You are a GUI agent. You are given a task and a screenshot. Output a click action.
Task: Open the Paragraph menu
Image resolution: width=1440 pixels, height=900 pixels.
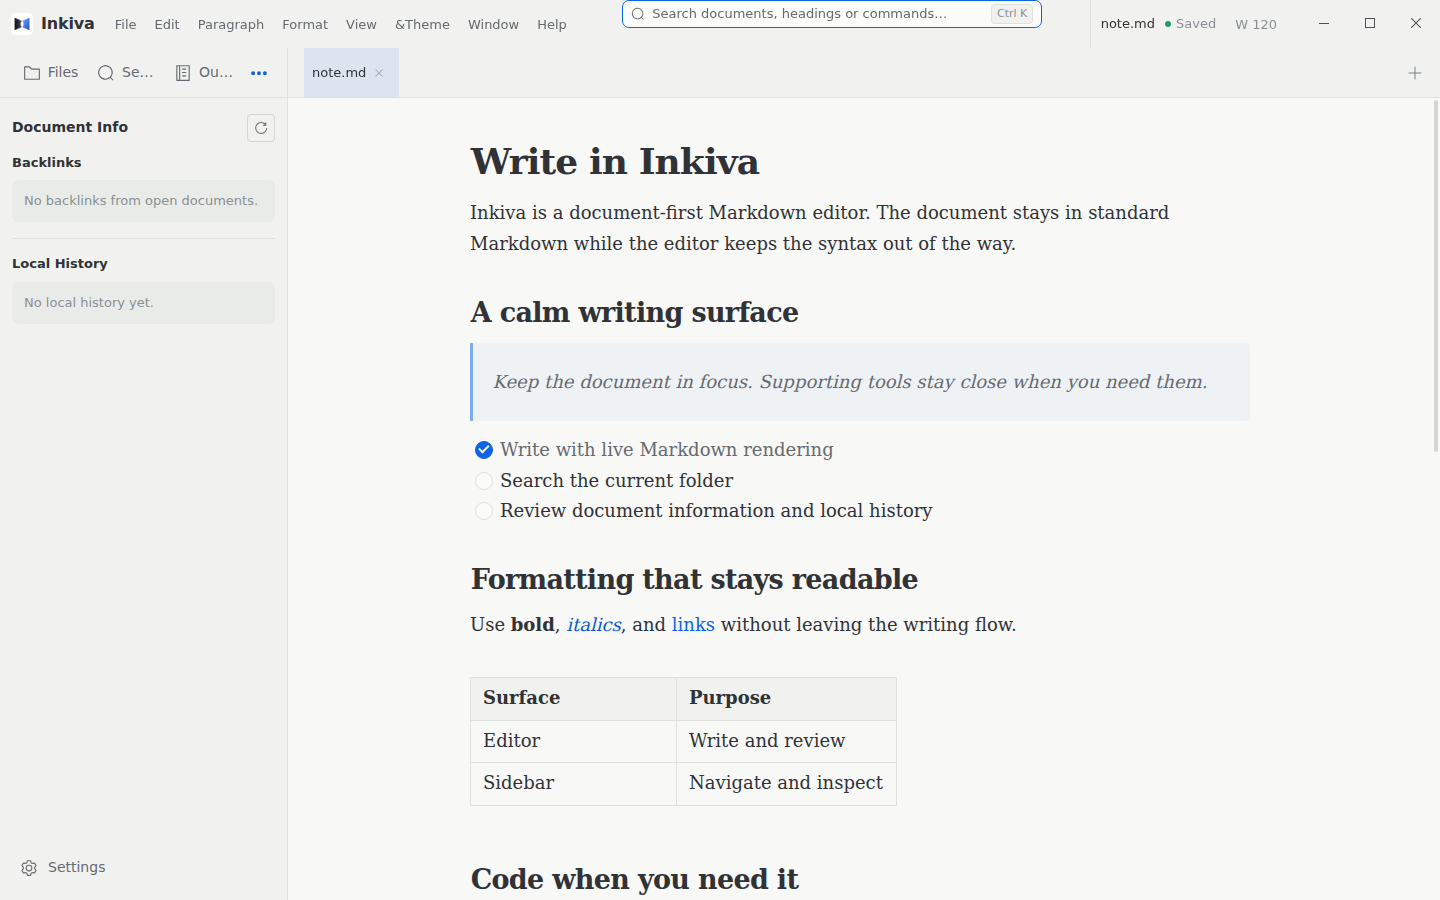tap(231, 24)
